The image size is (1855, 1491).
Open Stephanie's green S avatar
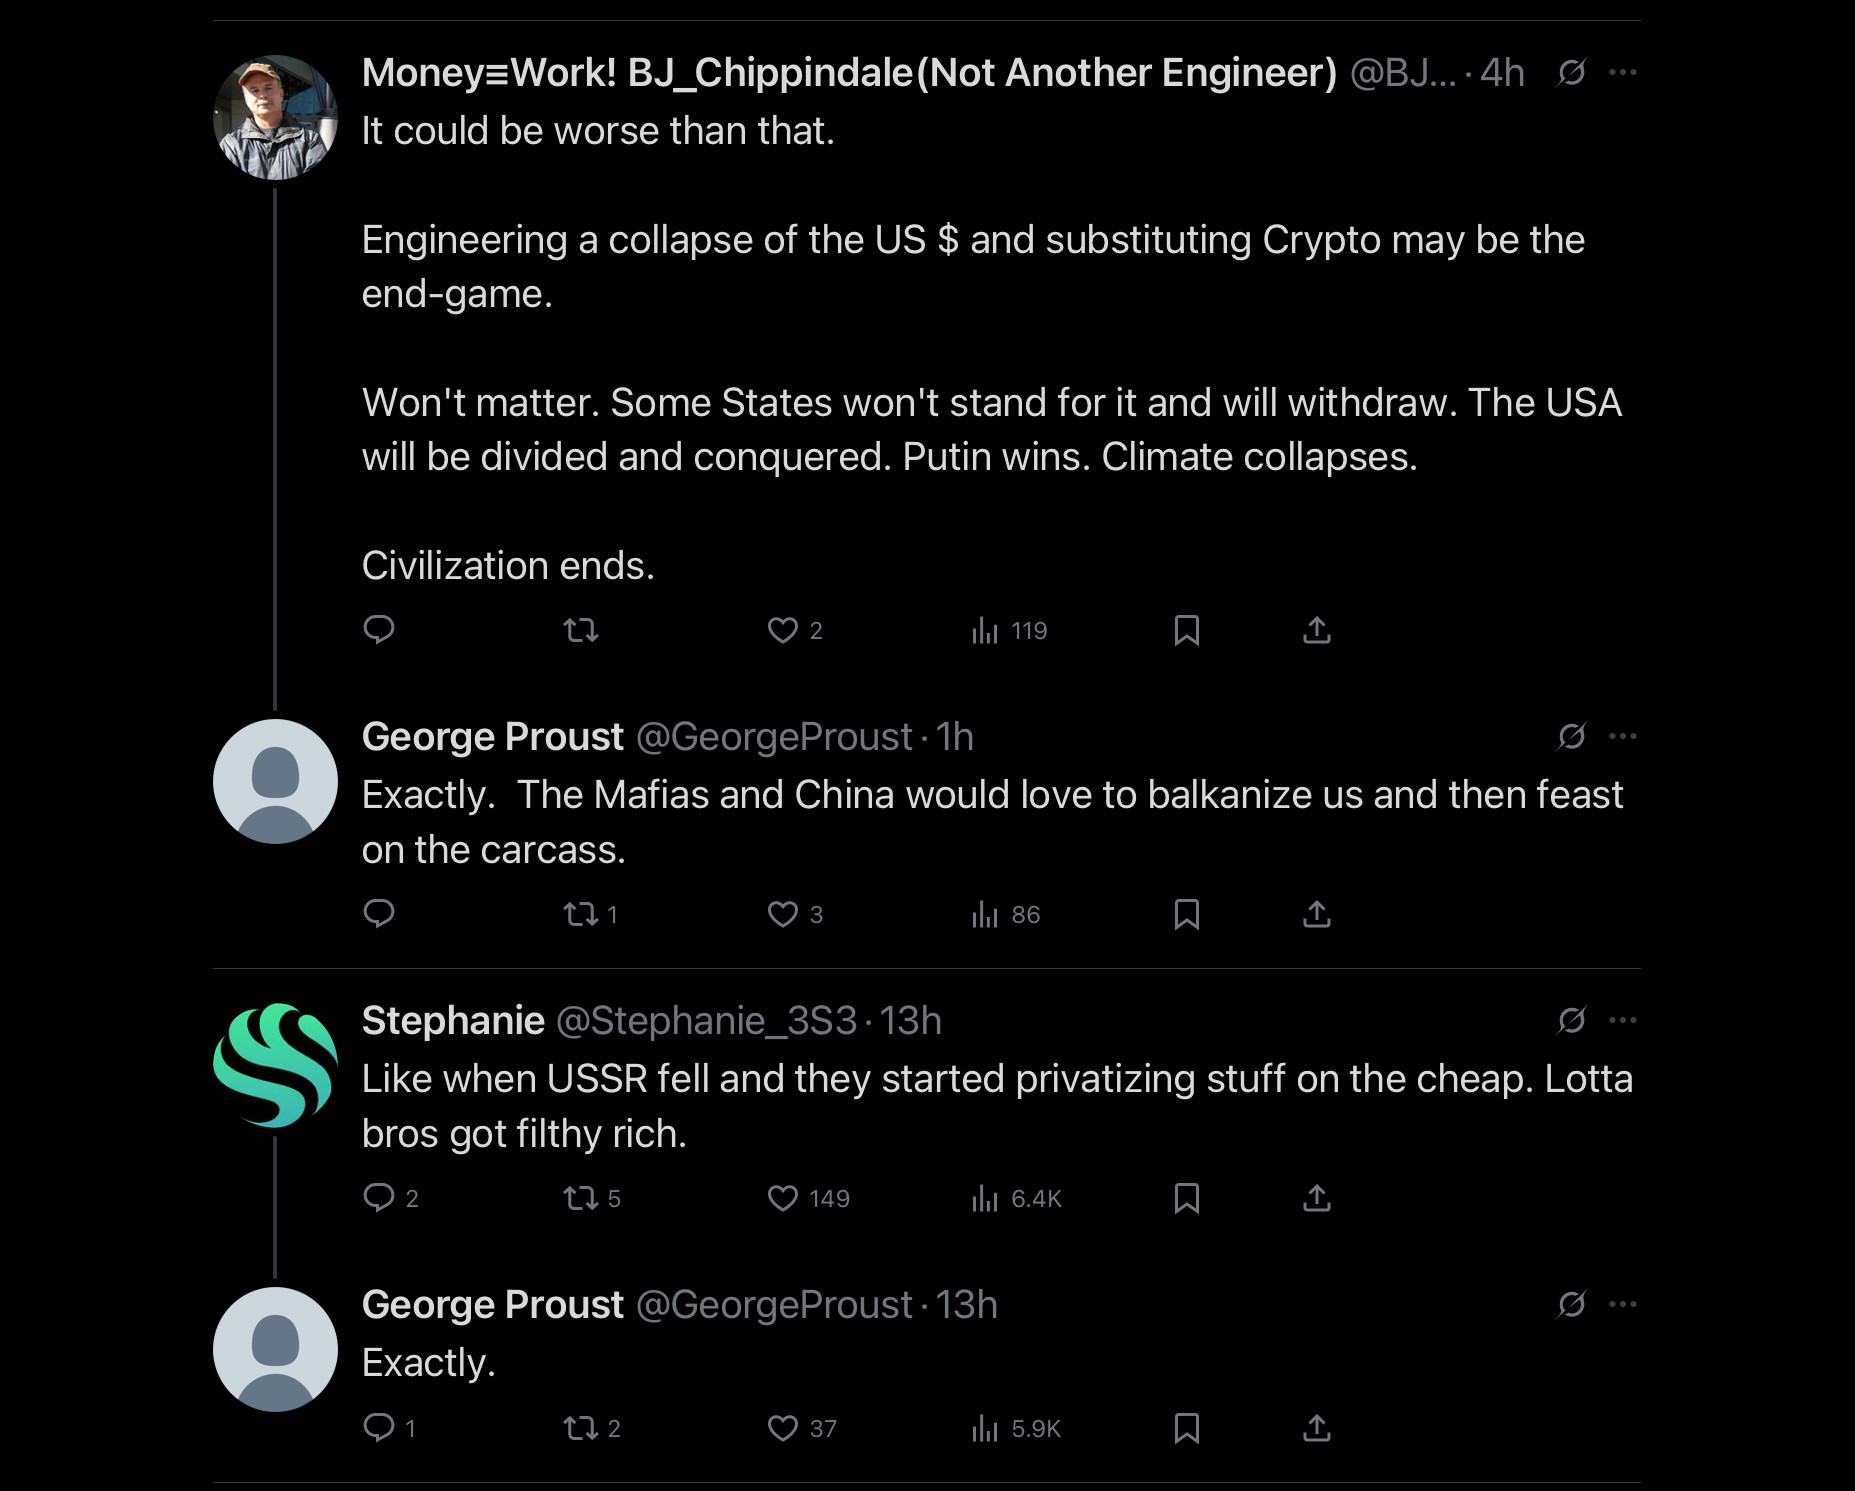tap(275, 1065)
